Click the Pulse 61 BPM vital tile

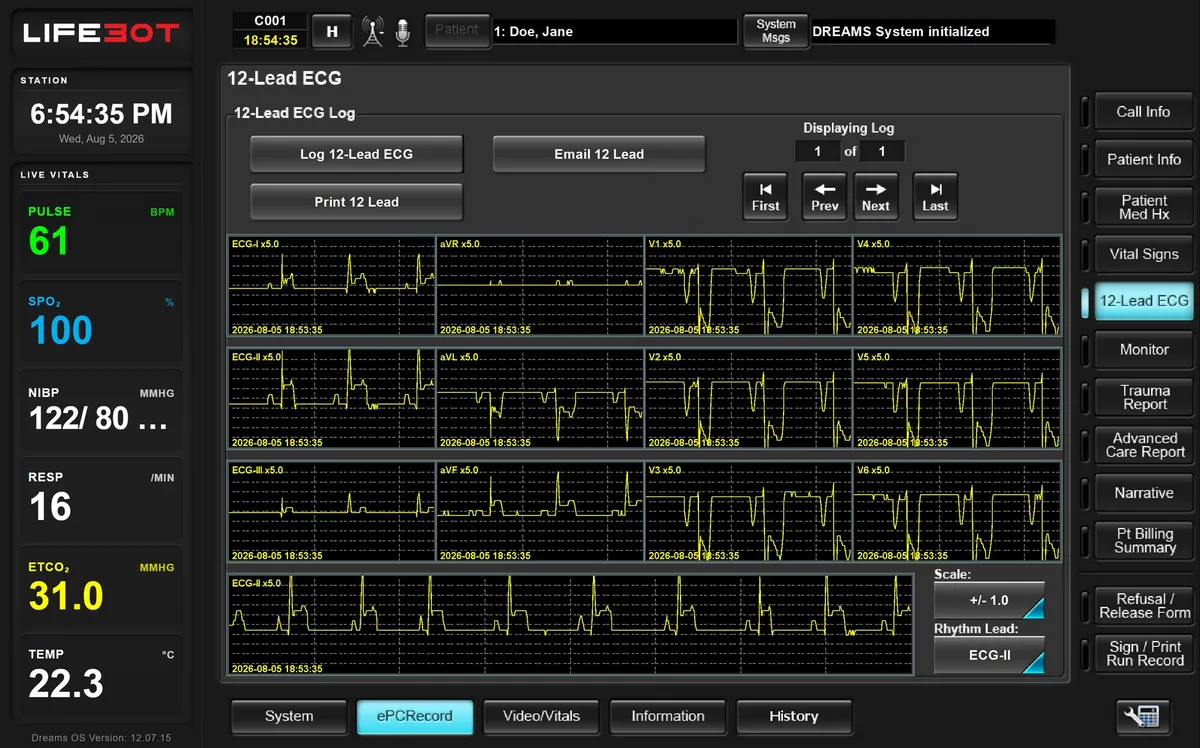pyautogui.click(x=100, y=233)
